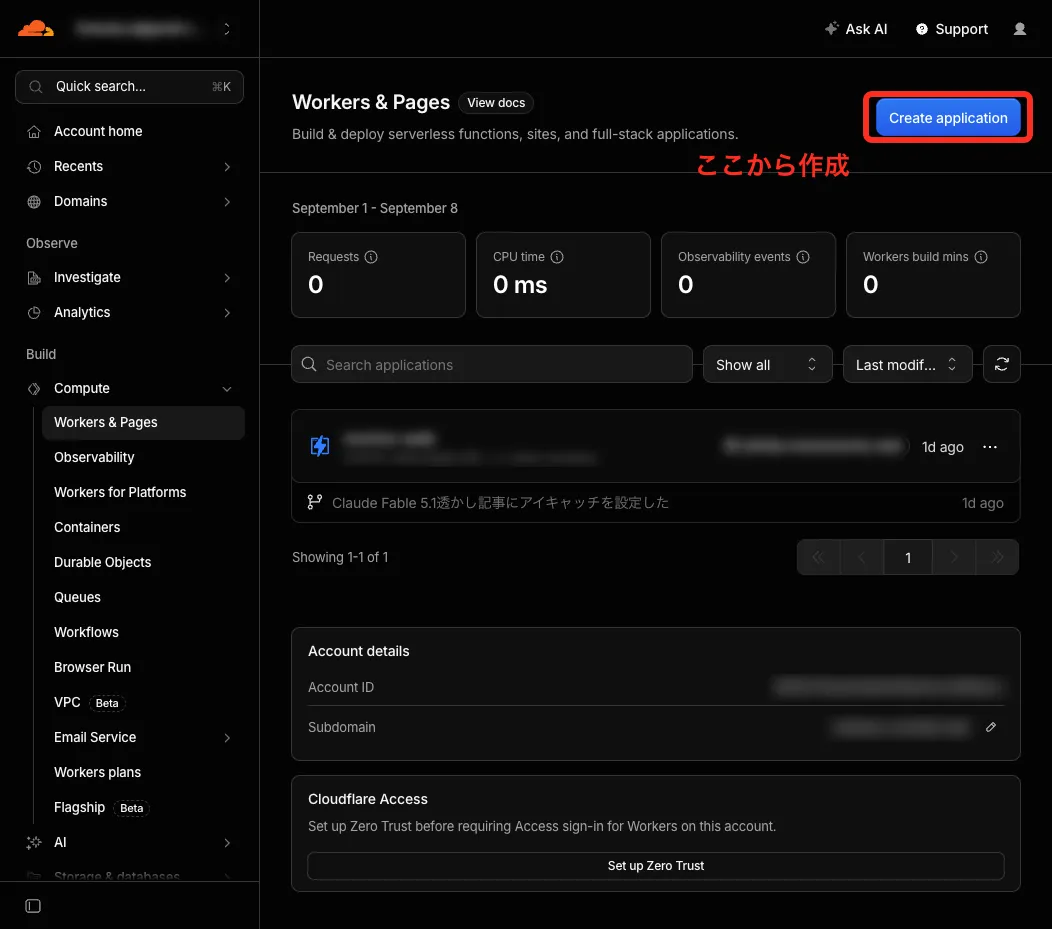The height and width of the screenshot is (929, 1052).
Task: Open the account switcher chevron
Action: [x=227, y=29]
